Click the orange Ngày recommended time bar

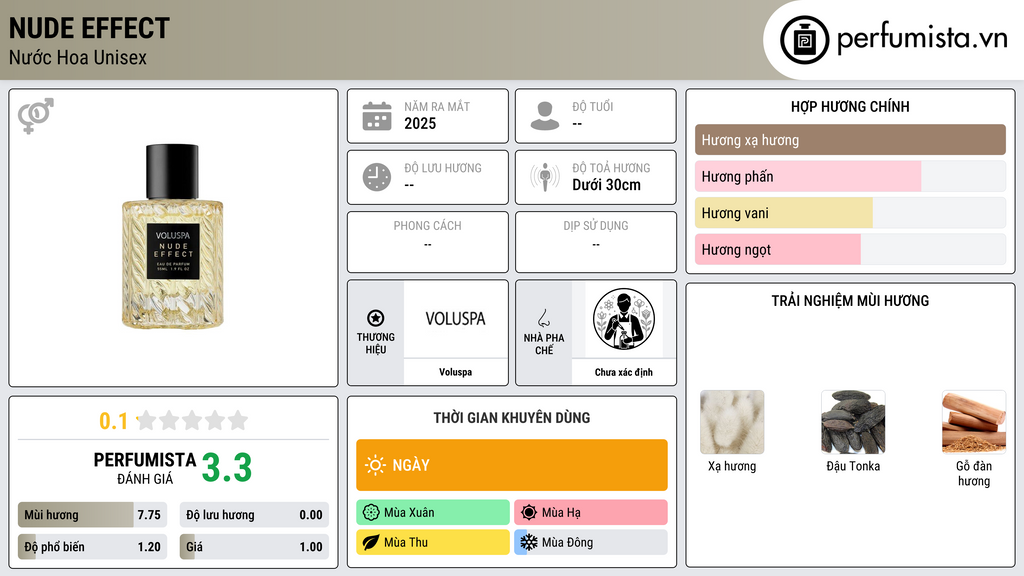click(x=512, y=465)
